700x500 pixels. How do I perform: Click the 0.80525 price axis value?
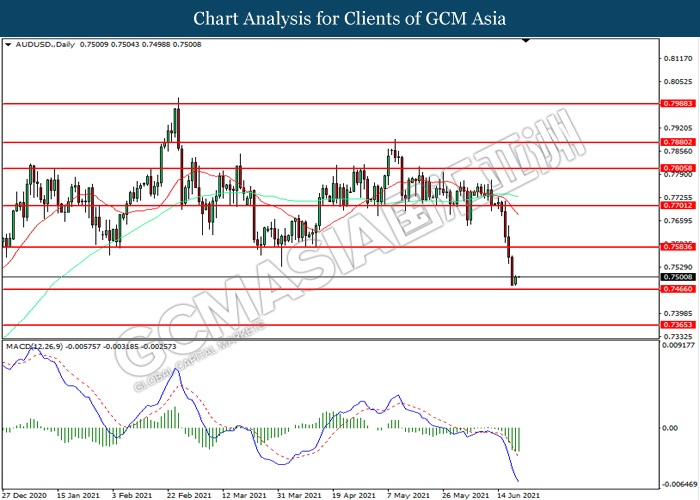pyautogui.click(x=678, y=82)
